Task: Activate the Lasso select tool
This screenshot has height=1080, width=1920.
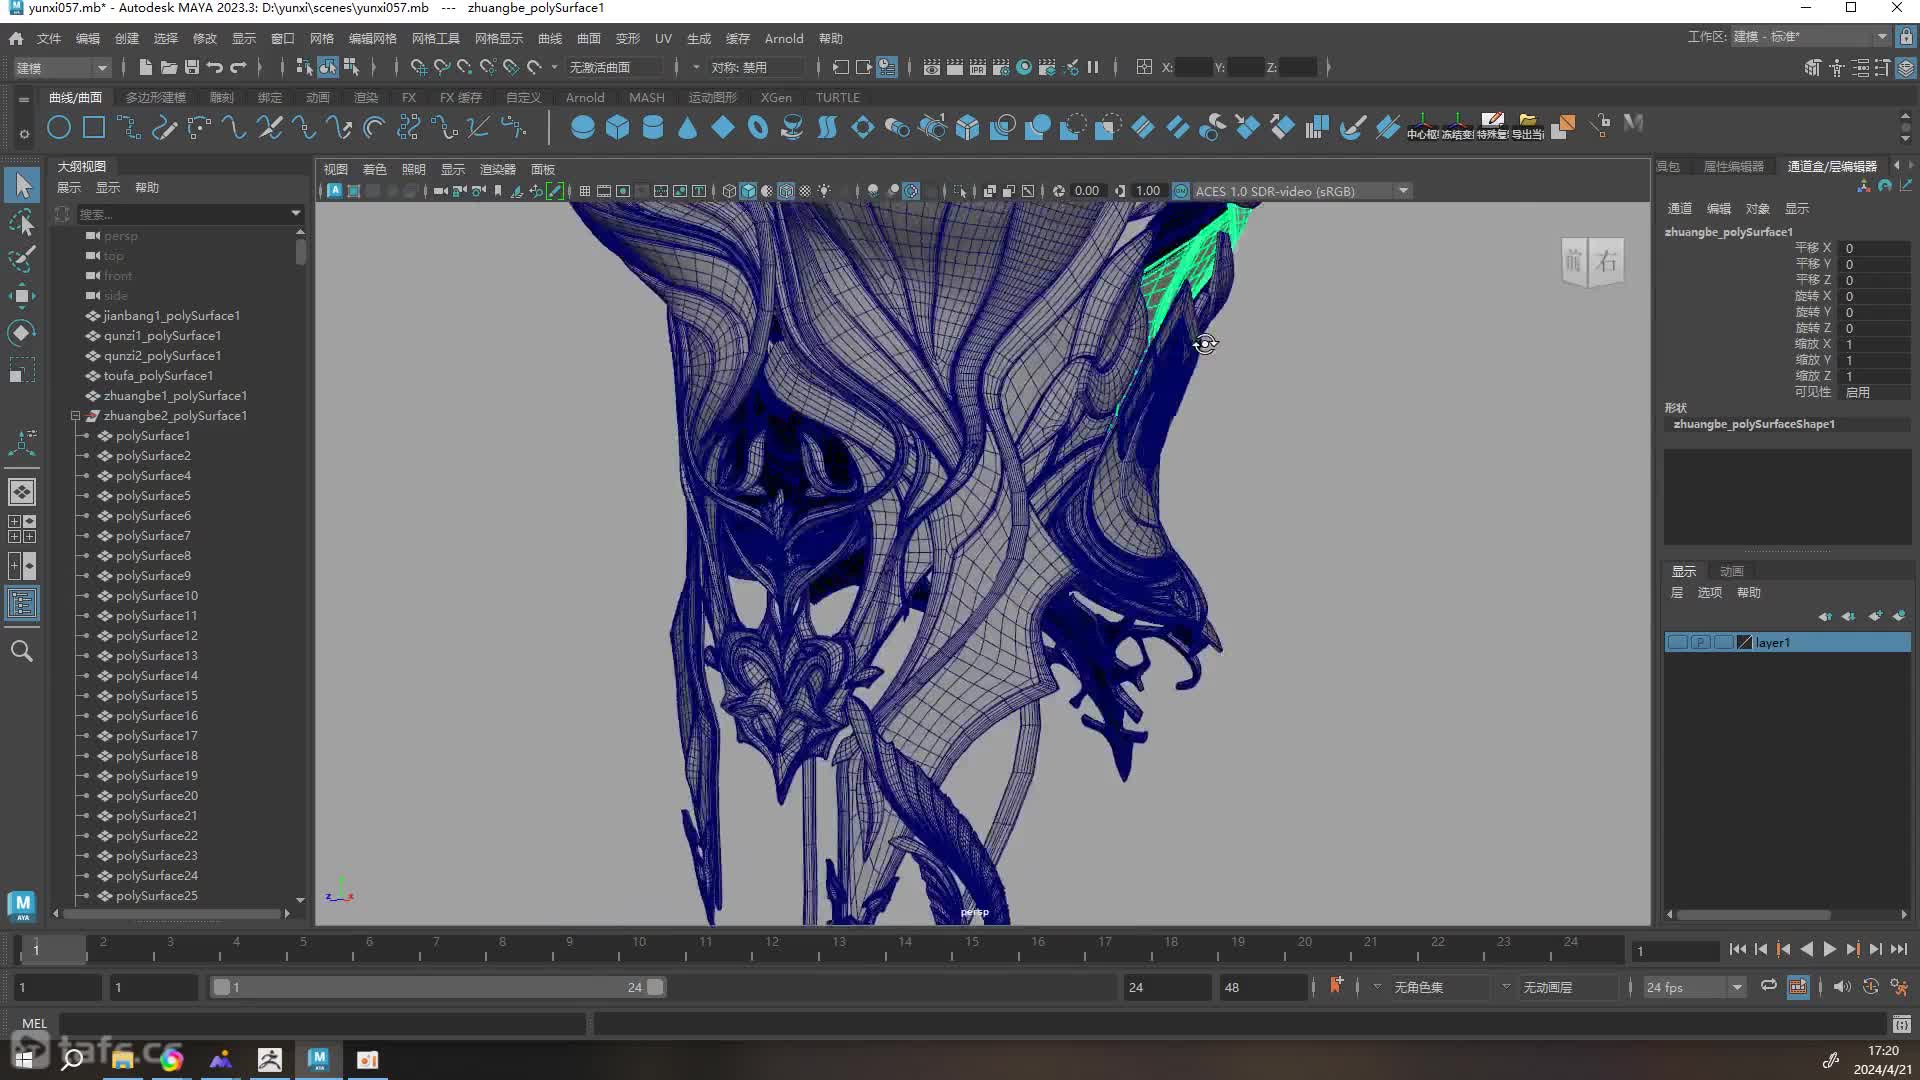Action: pos(22,222)
